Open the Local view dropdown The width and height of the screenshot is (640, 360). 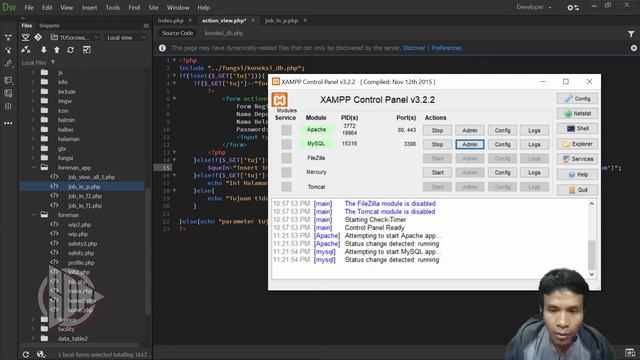126,38
